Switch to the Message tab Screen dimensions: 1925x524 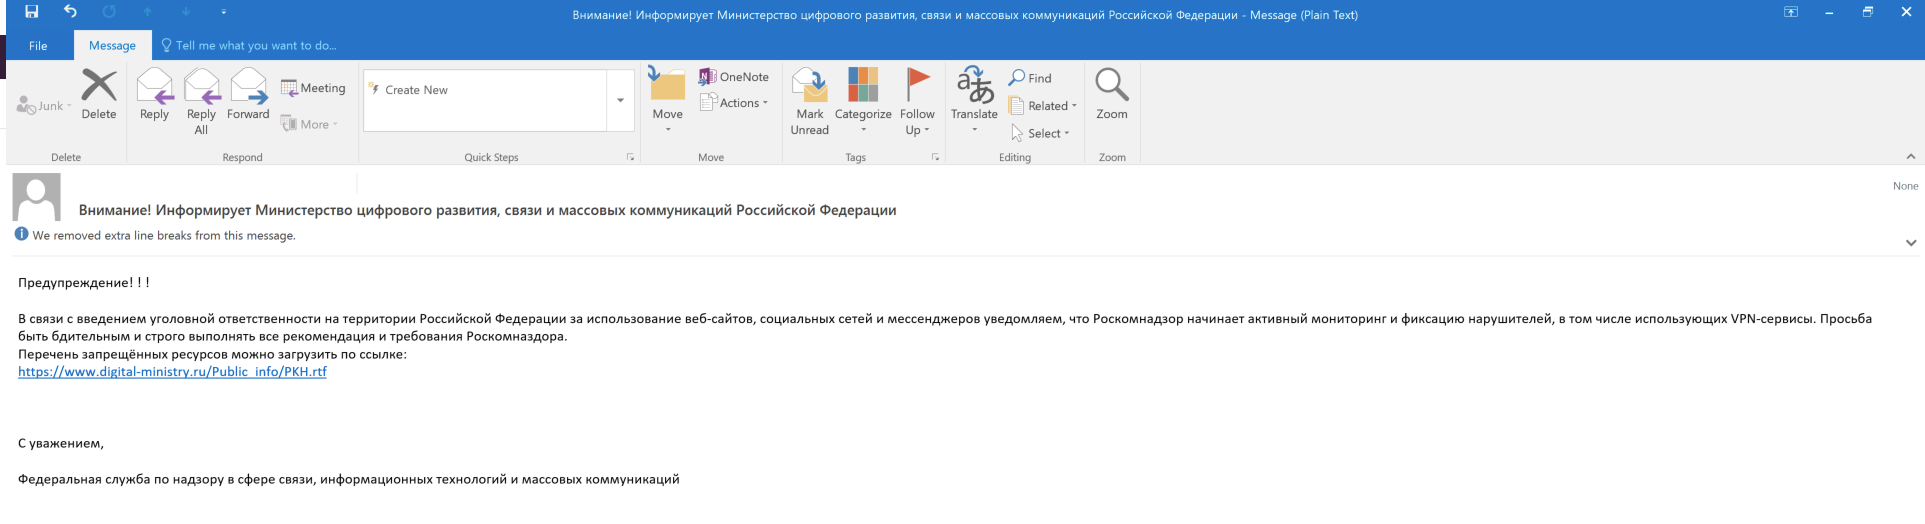112,46
